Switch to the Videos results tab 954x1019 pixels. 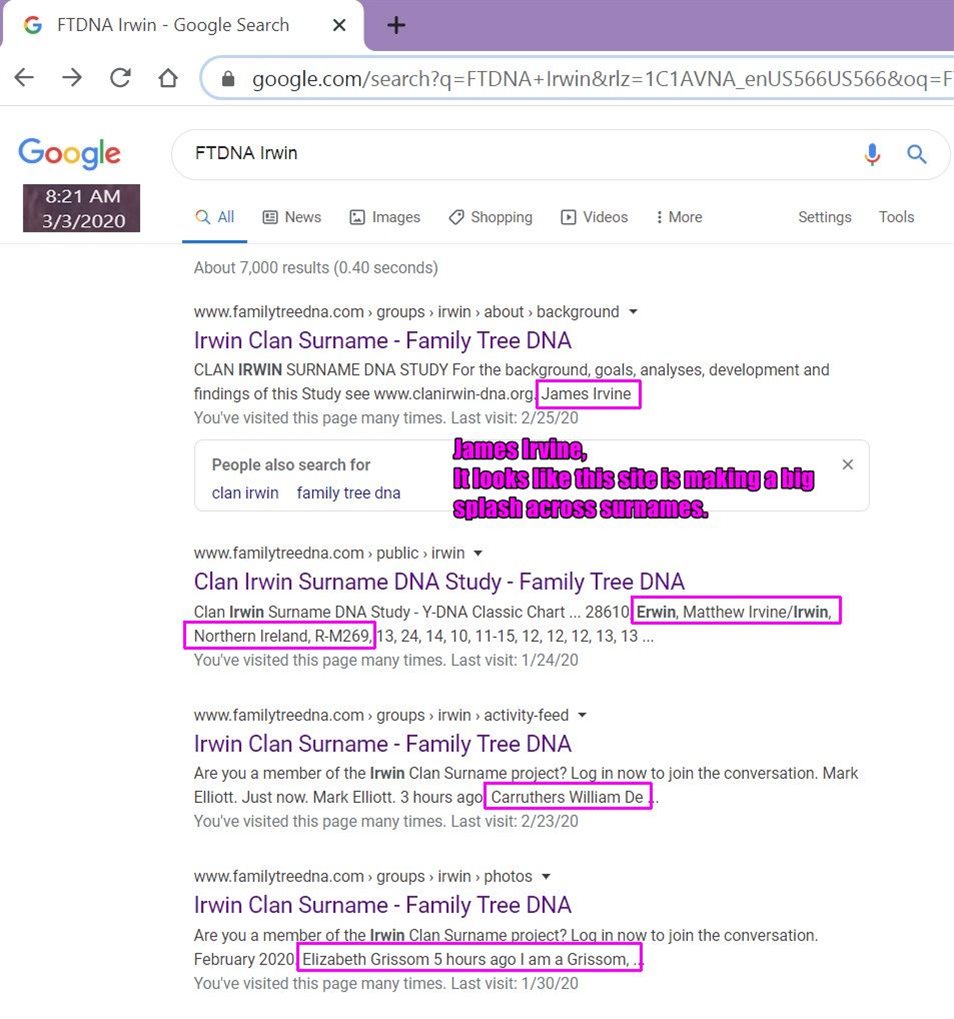[x=594, y=217]
